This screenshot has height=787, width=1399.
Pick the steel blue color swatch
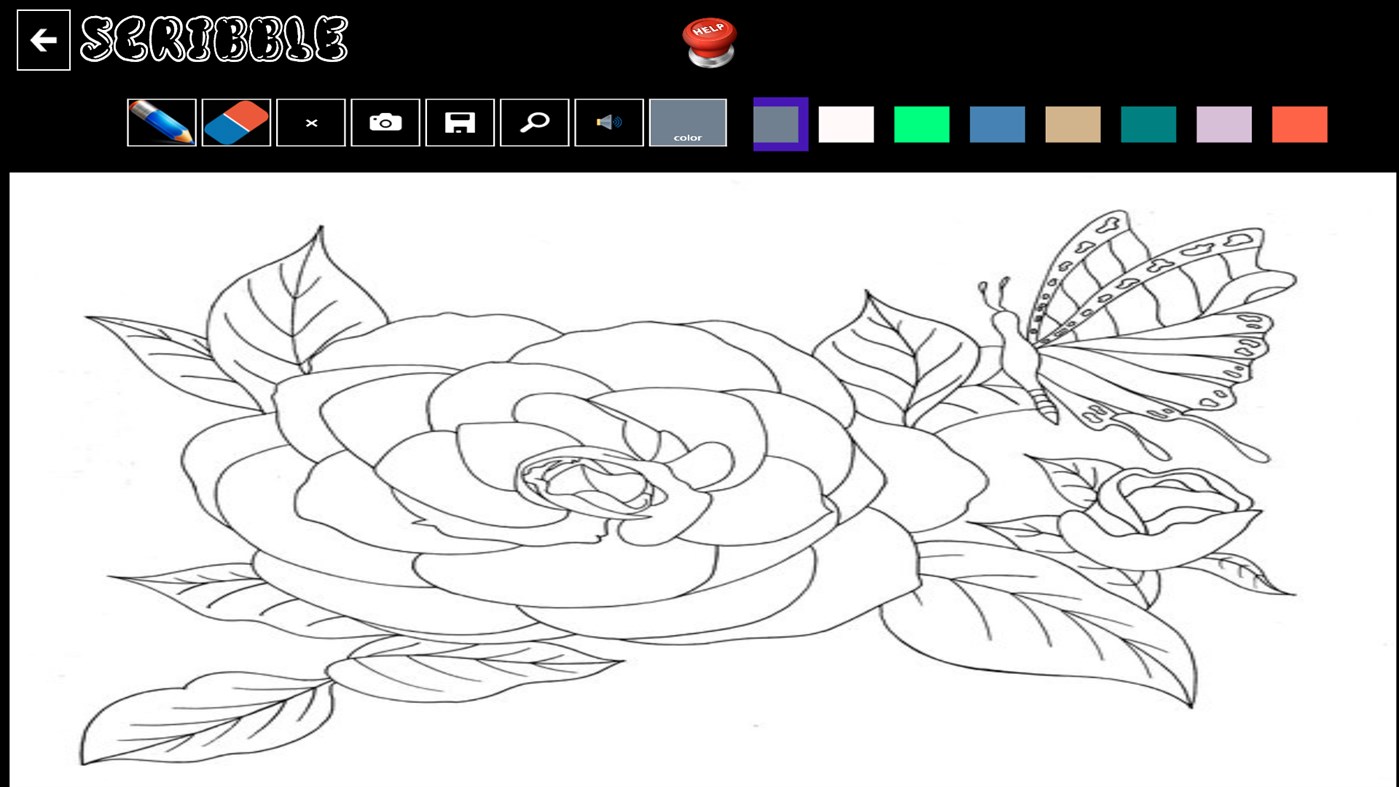coord(997,124)
